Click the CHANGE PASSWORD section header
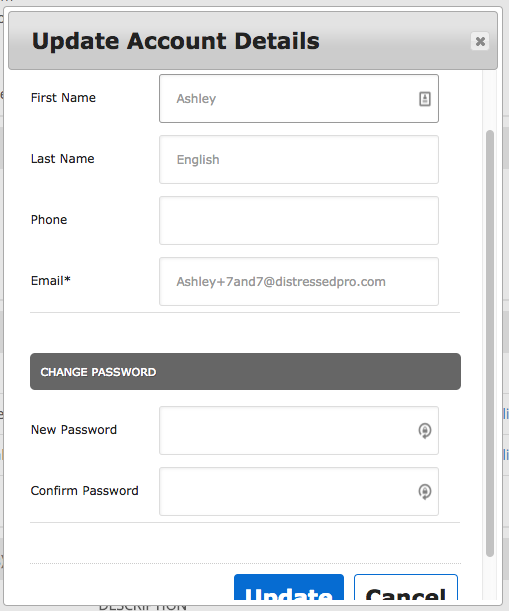This screenshot has width=509, height=611. (x=245, y=372)
